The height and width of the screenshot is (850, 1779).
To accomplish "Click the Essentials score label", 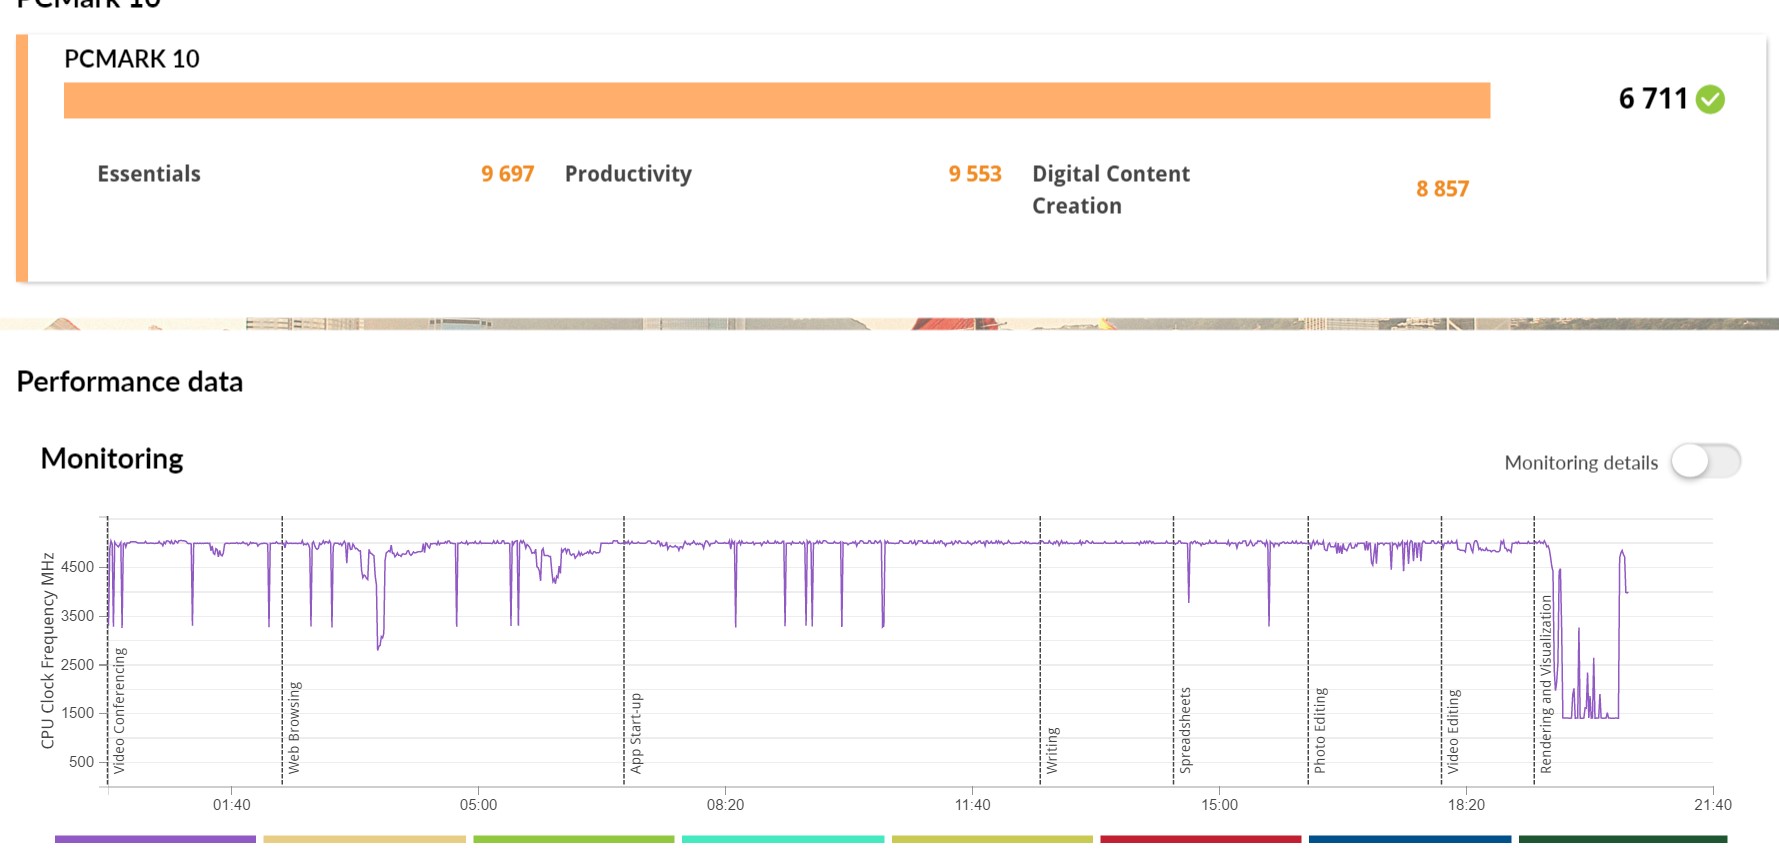I will pos(149,174).
